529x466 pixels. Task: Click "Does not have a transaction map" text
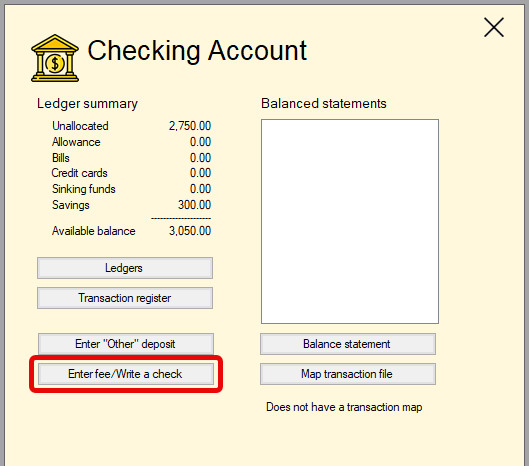coord(344,407)
